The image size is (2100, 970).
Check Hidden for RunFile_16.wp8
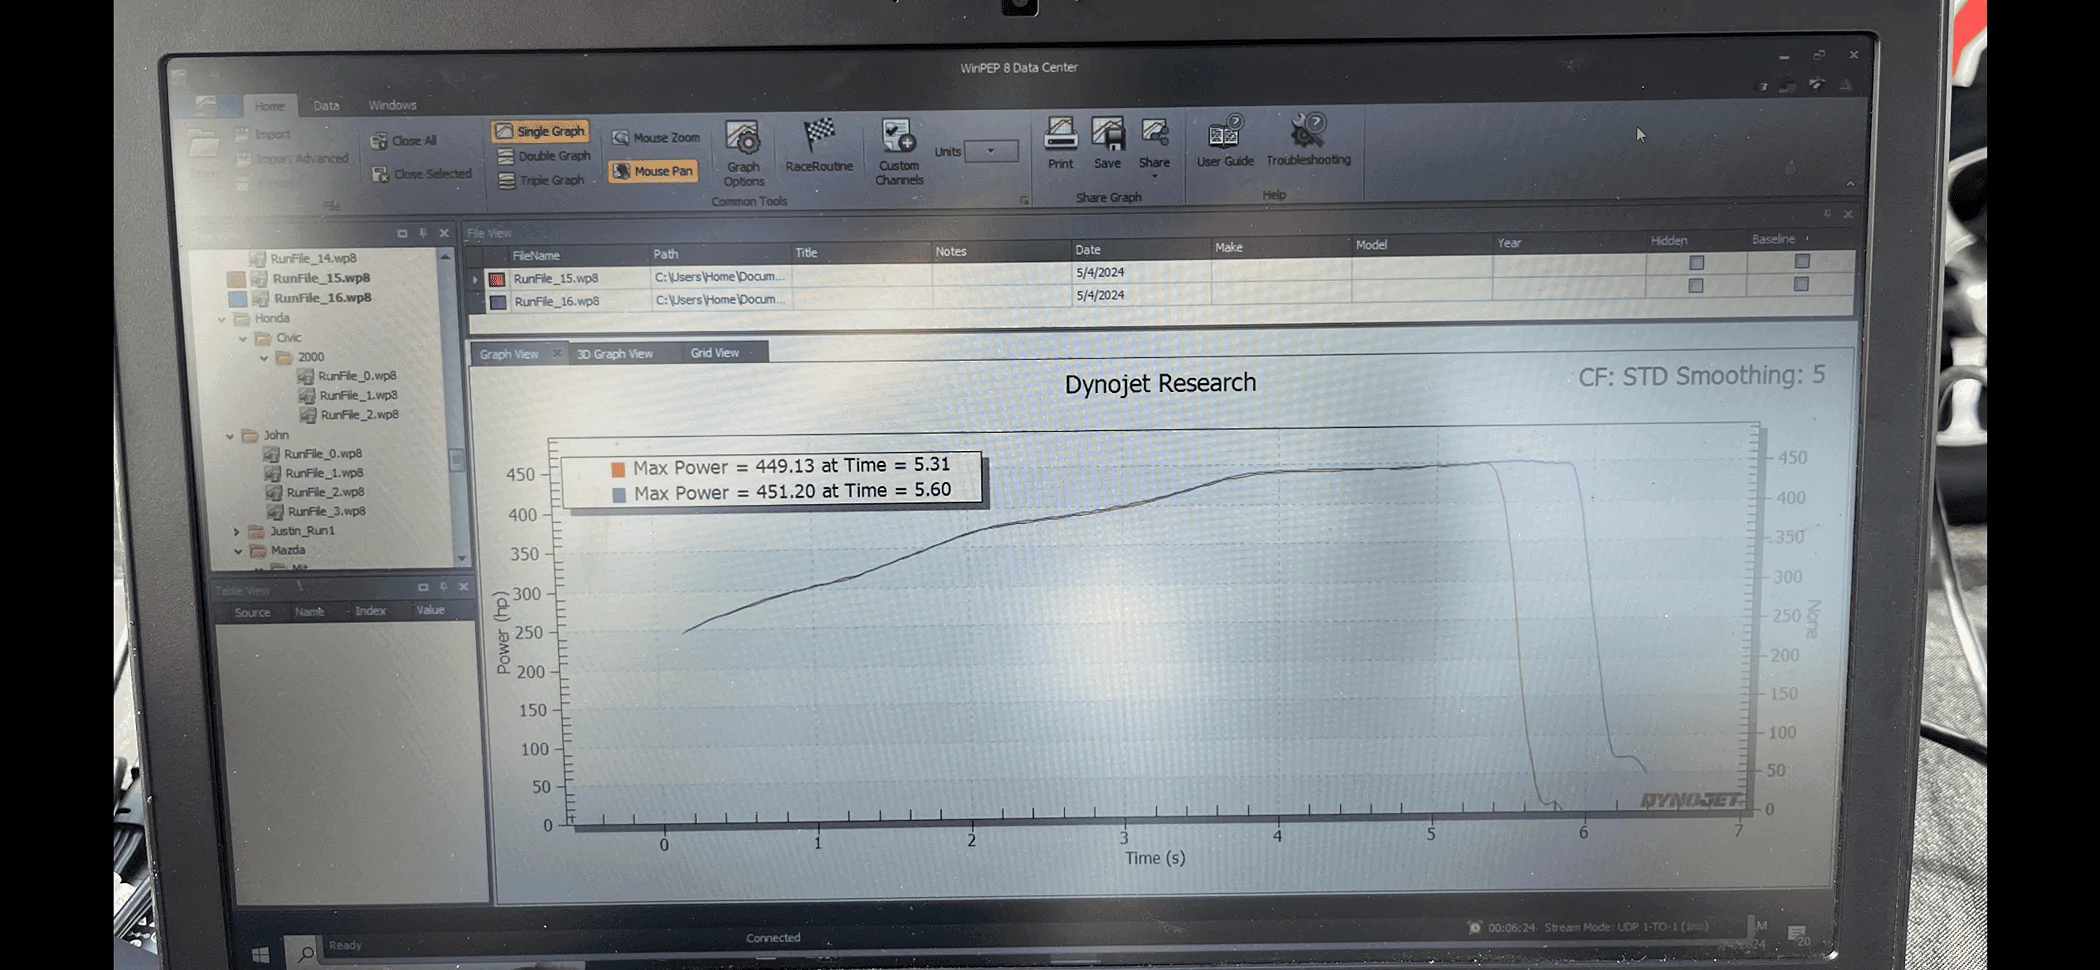1696,286
